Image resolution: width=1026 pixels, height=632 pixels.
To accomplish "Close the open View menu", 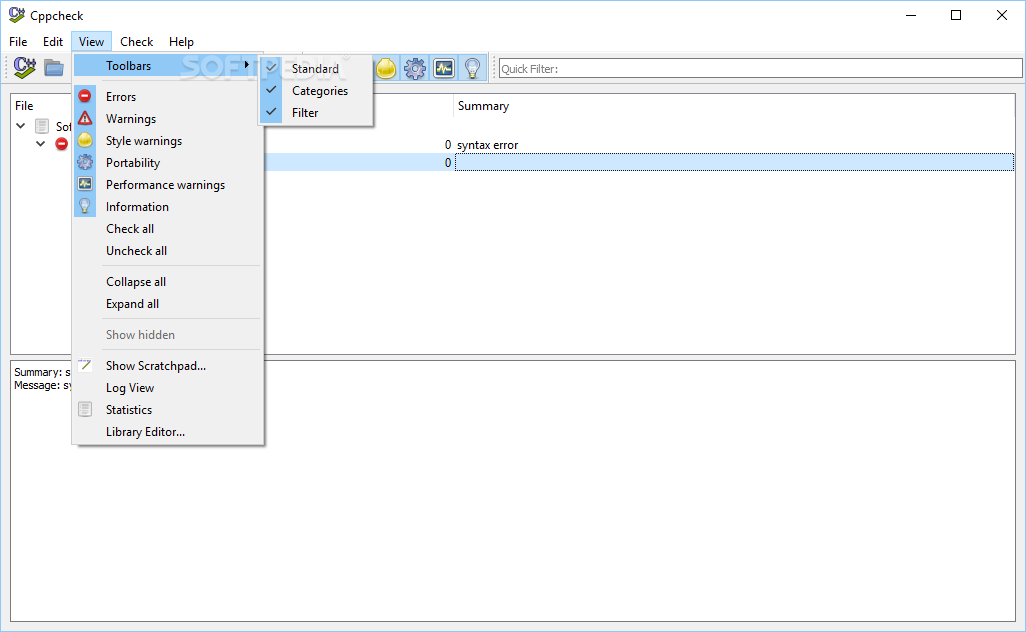I will coord(92,42).
